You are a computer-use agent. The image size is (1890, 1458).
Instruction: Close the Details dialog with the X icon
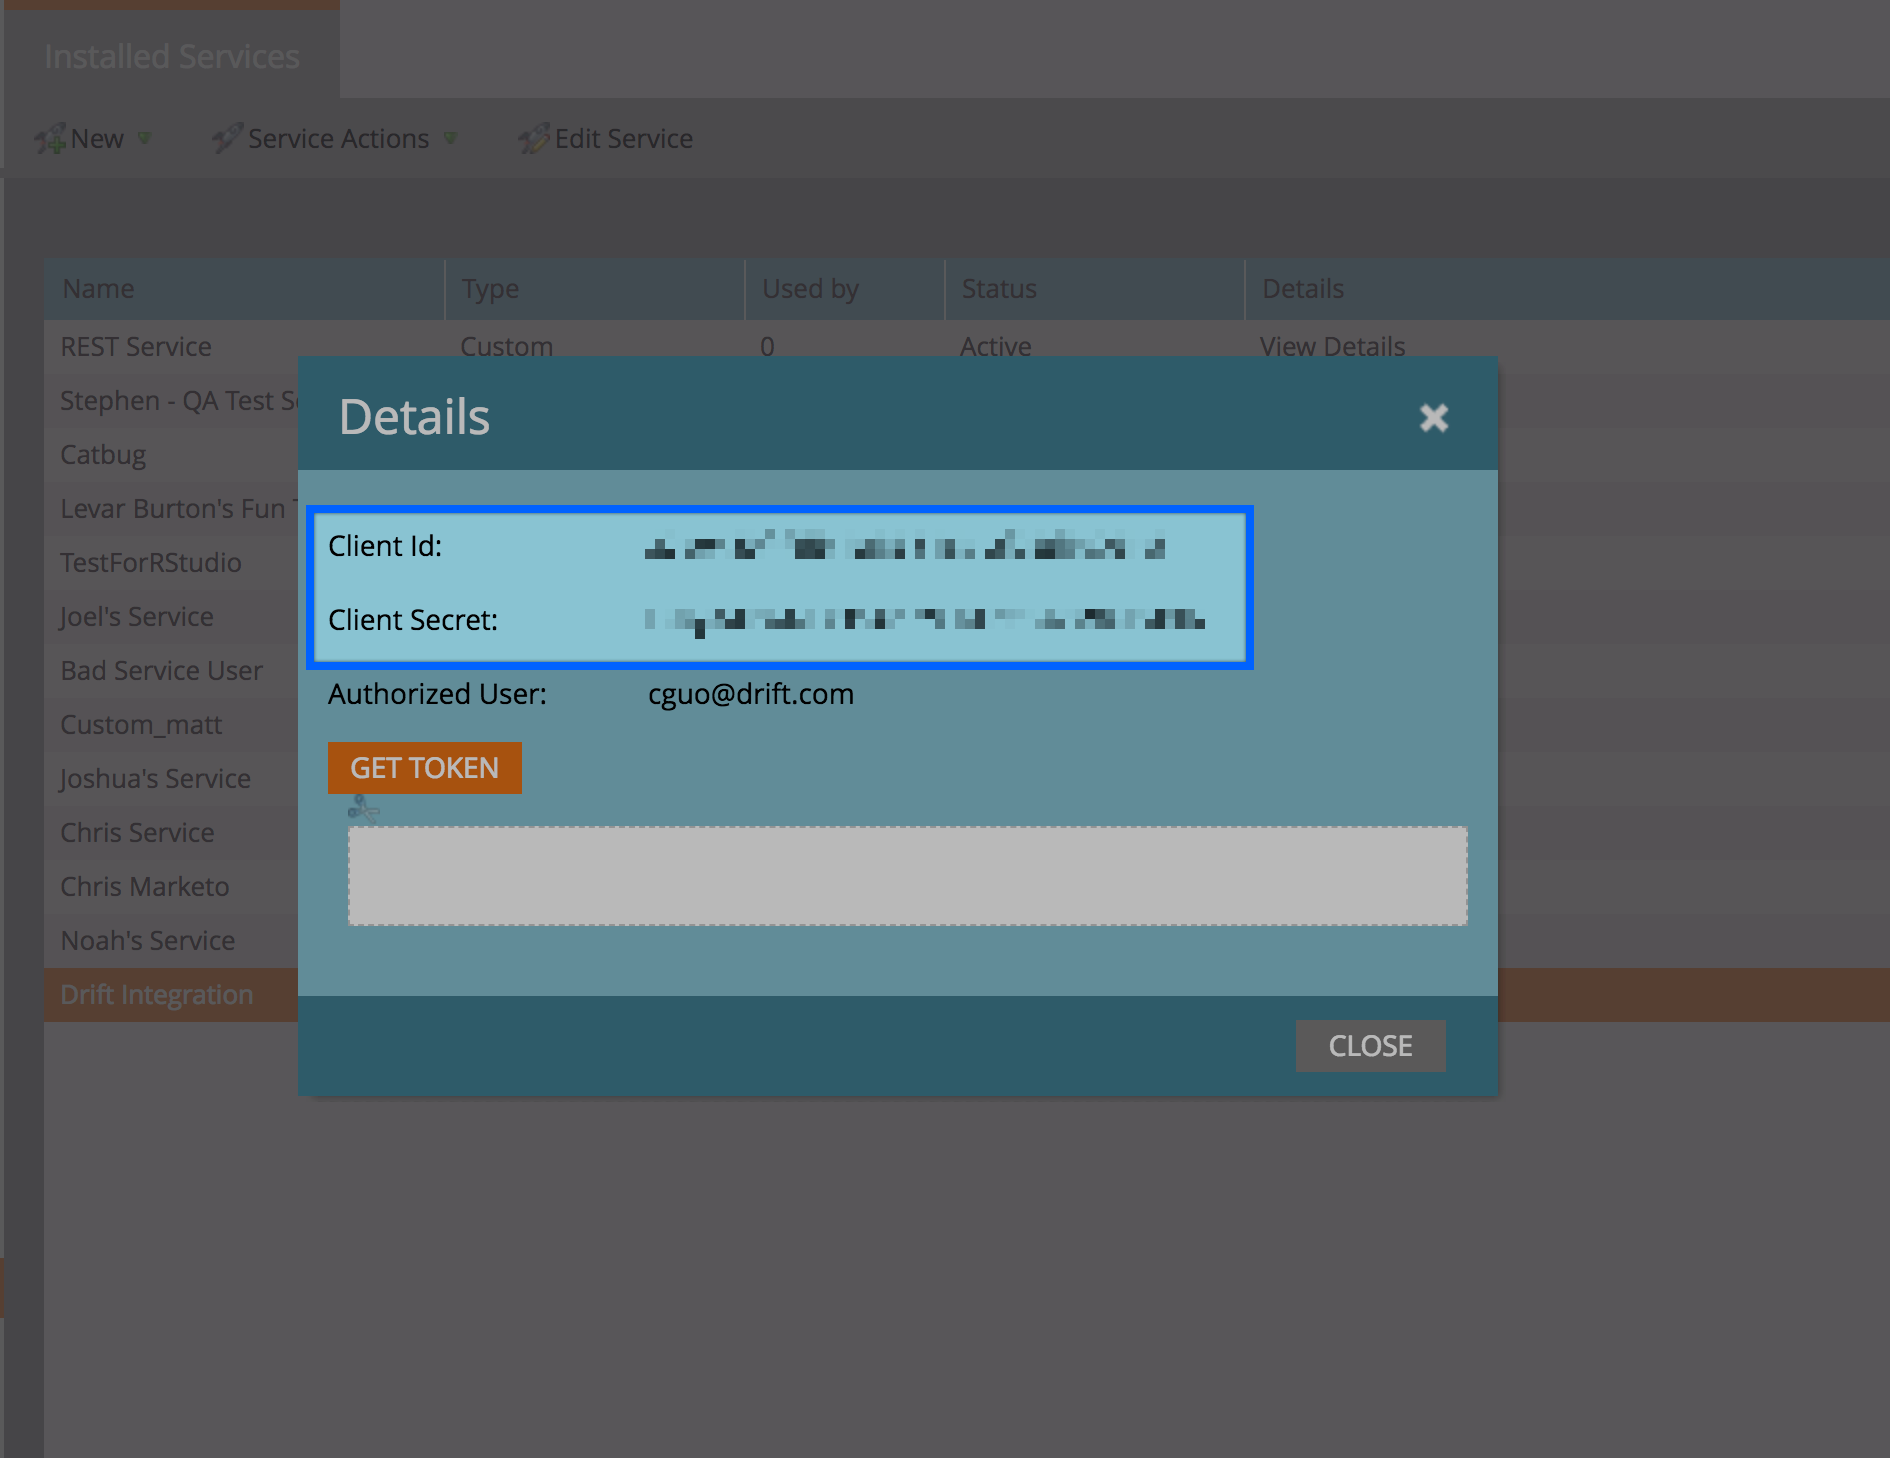click(1434, 418)
